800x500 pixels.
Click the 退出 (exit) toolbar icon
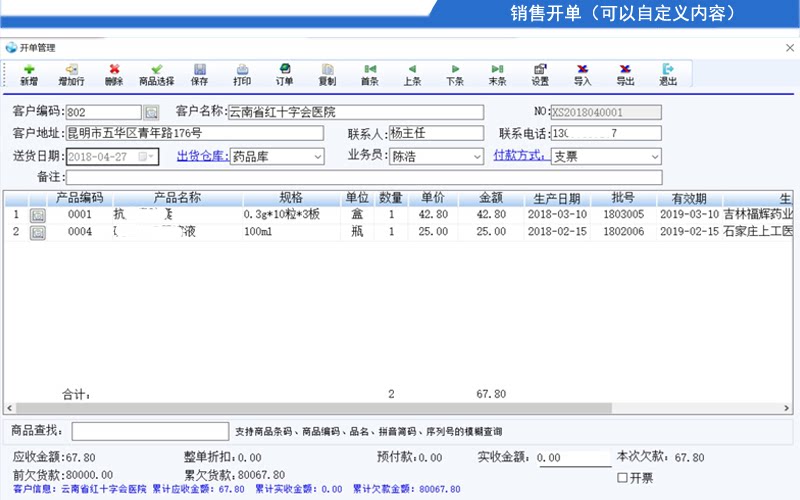[668, 74]
